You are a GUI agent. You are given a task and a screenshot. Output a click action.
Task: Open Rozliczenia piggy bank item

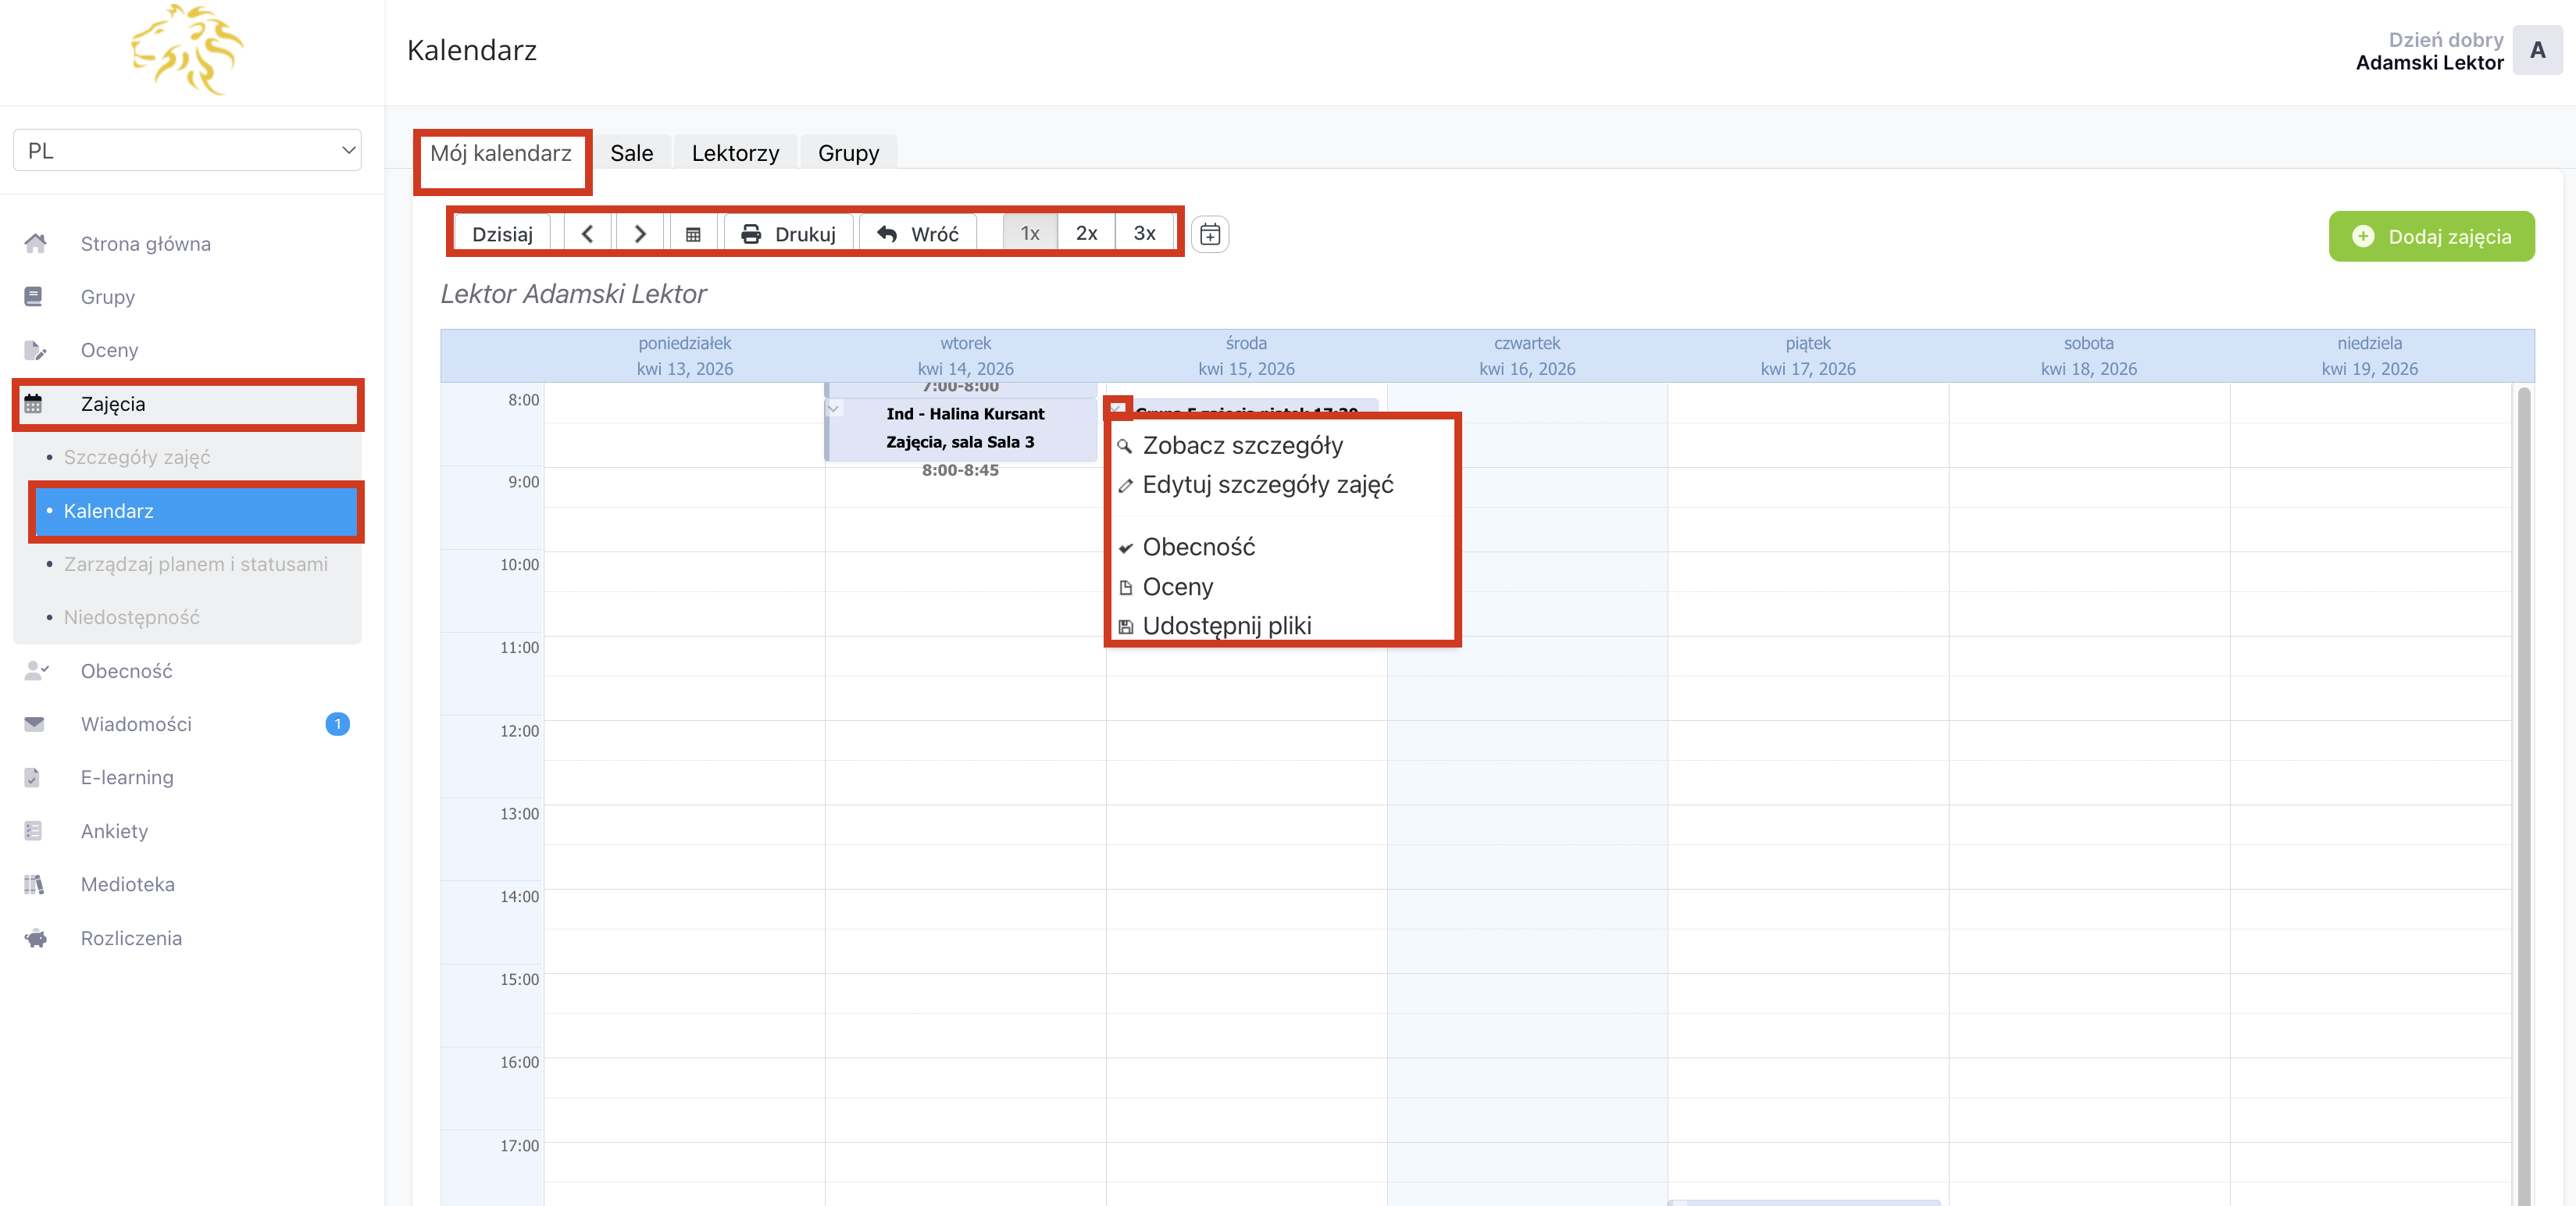(131, 938)
